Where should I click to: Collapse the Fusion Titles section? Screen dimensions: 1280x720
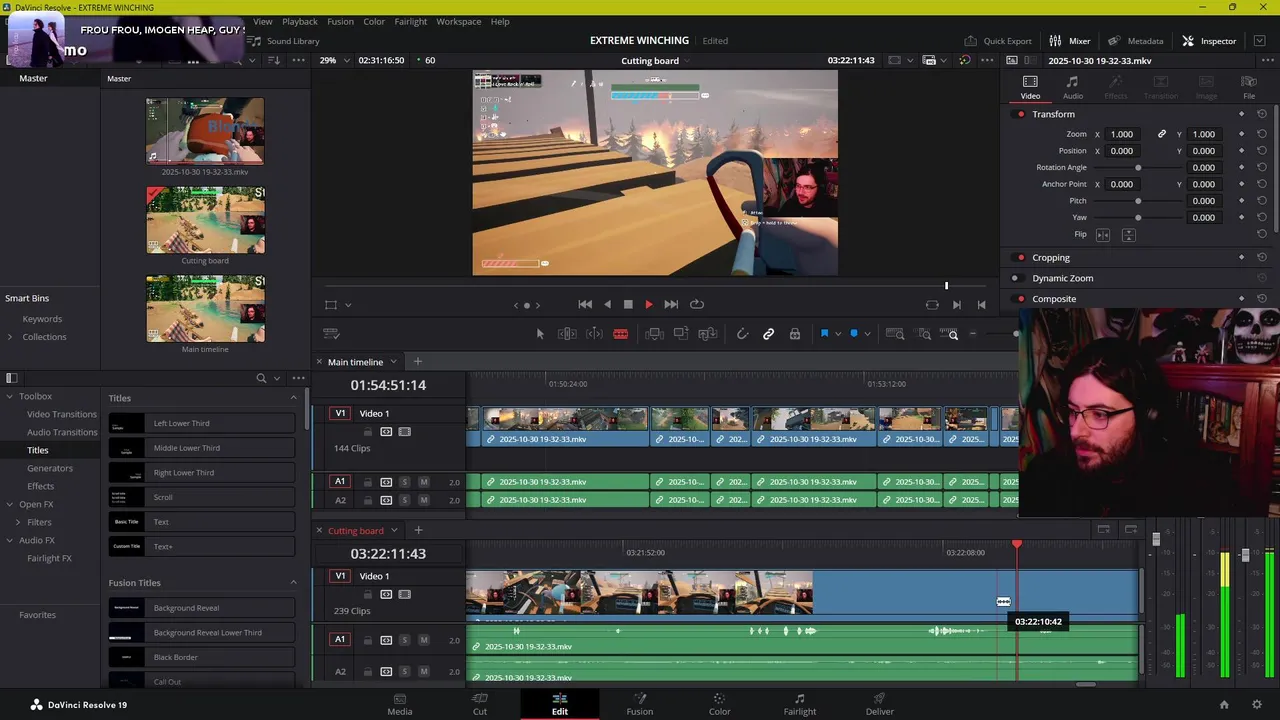(293, 583)
